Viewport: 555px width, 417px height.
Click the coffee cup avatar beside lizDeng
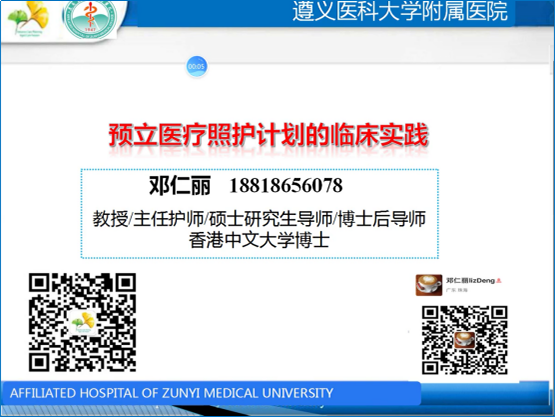pyautogui.click(x=429, y=285)
